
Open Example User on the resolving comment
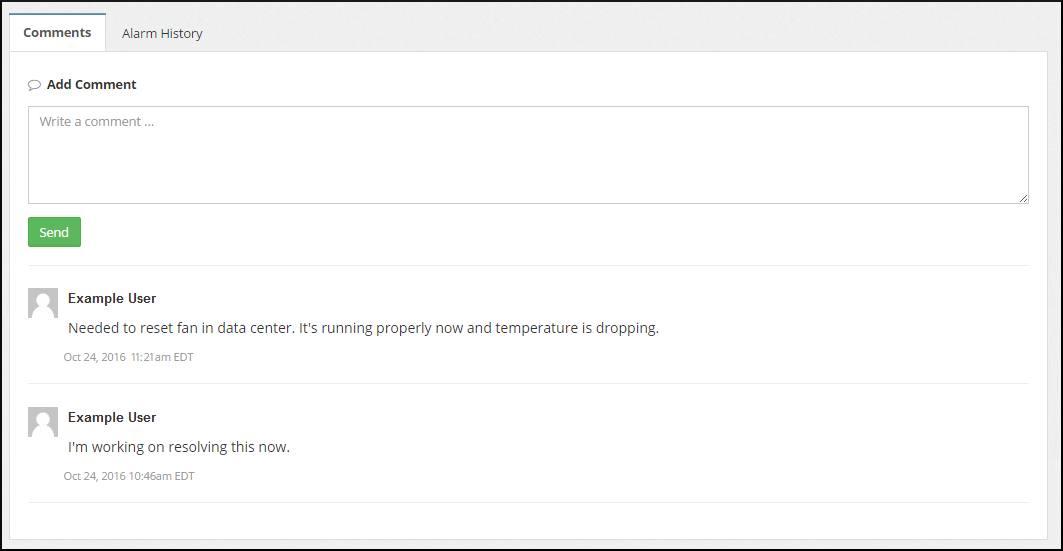pyautogui.click(x=112, y=417)
